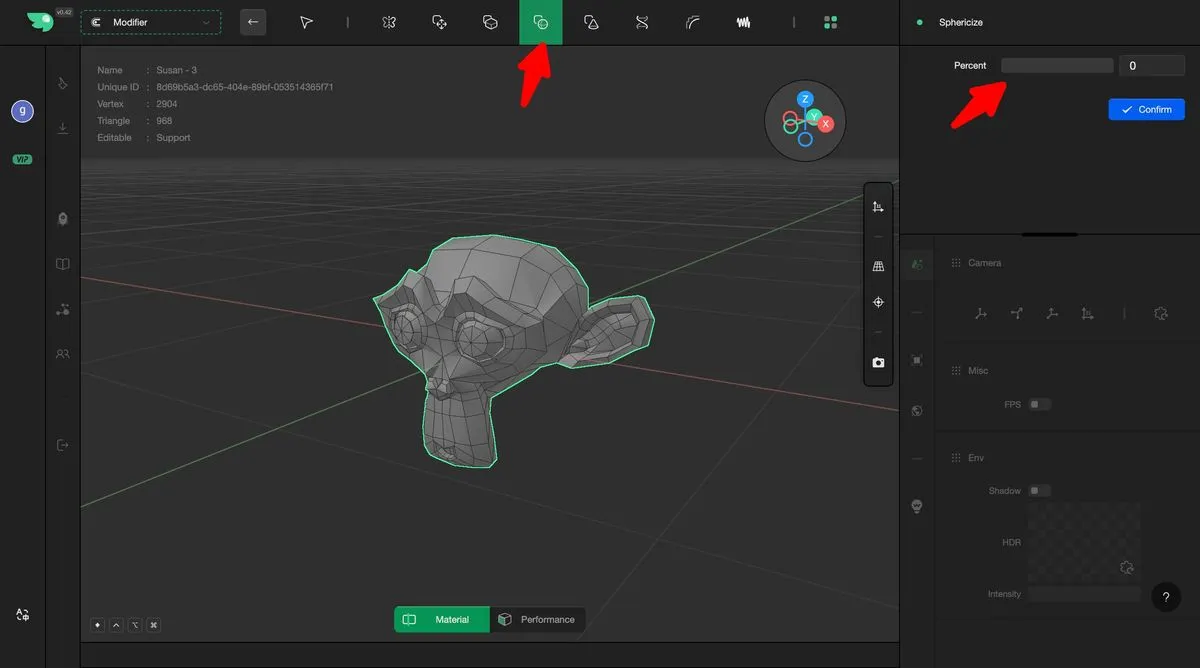Click the waveform icon in top toolbar
The image size is (1200, 668).
pos(743,22)
